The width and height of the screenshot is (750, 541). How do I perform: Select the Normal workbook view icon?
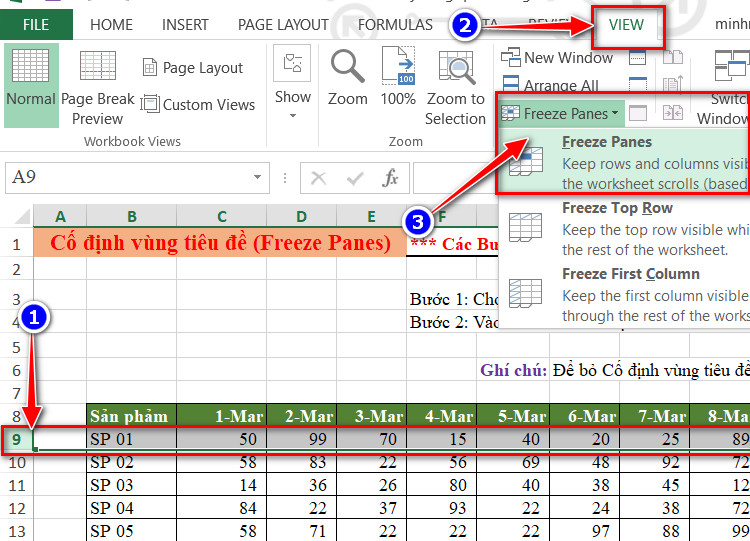[31, 85]
